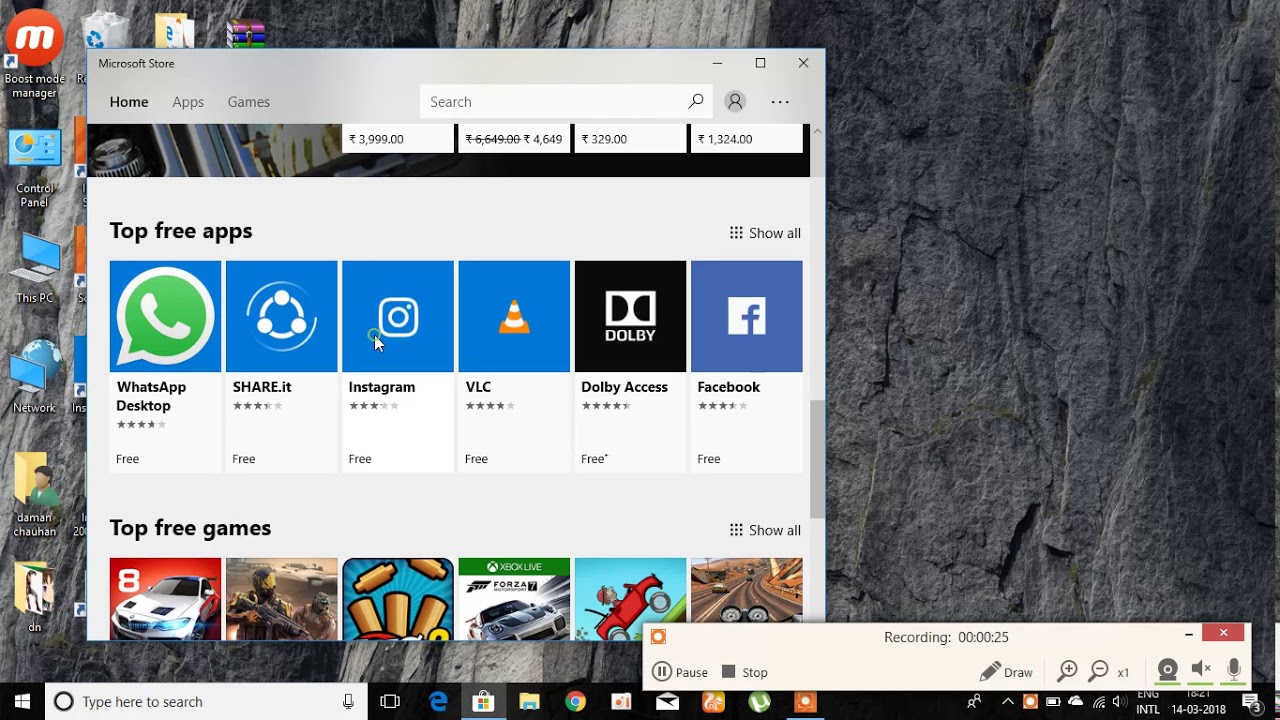Screen dimensions: 1280x720
Task: Open the Forza 7 Xbox Live game thumbnail
Action: point(514,599)
